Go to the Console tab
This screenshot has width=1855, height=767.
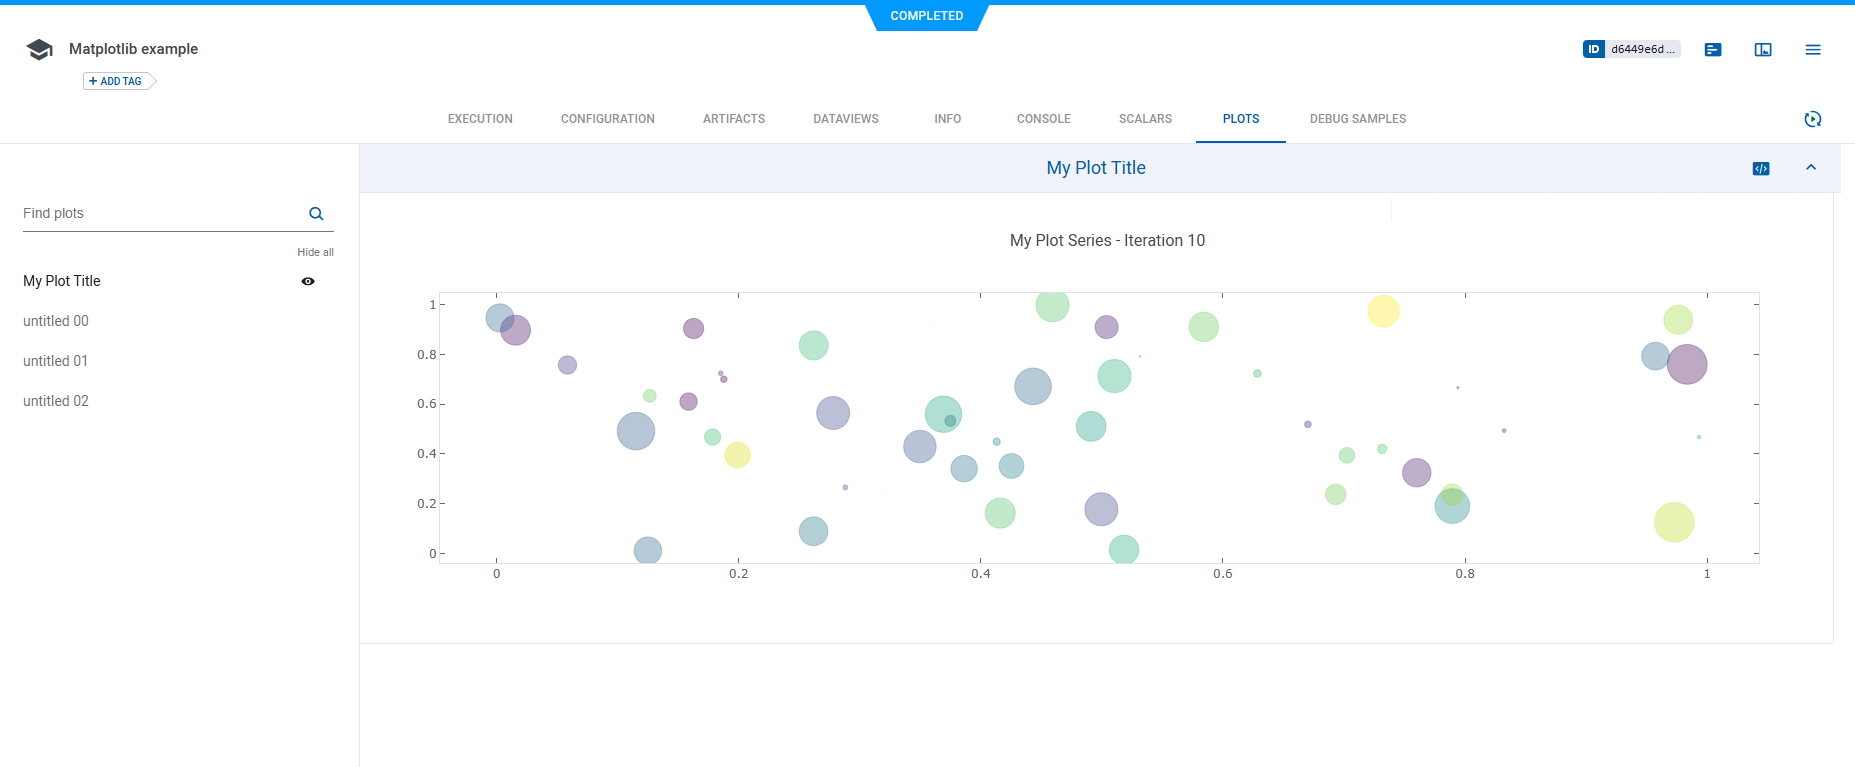pos(1043,119)
